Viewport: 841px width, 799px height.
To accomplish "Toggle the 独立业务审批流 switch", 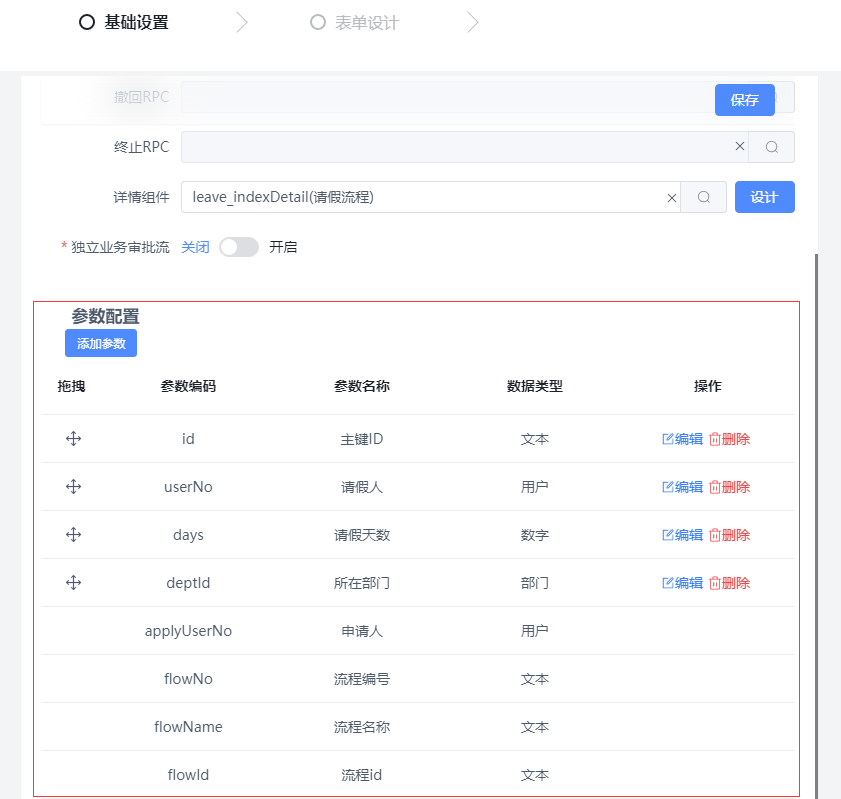I will pos(239,247).
